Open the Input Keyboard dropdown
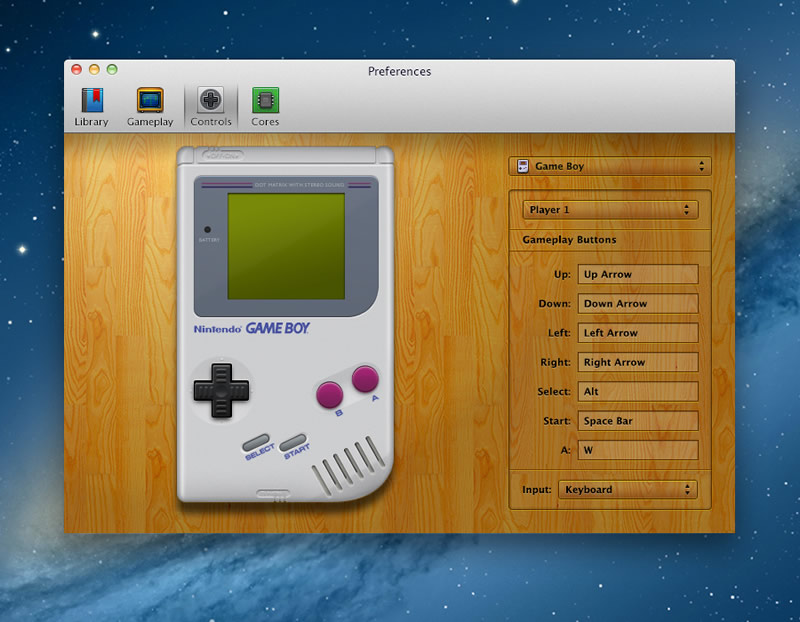The height and width of the screenshot is (622, 800). (x=628, y=489)
